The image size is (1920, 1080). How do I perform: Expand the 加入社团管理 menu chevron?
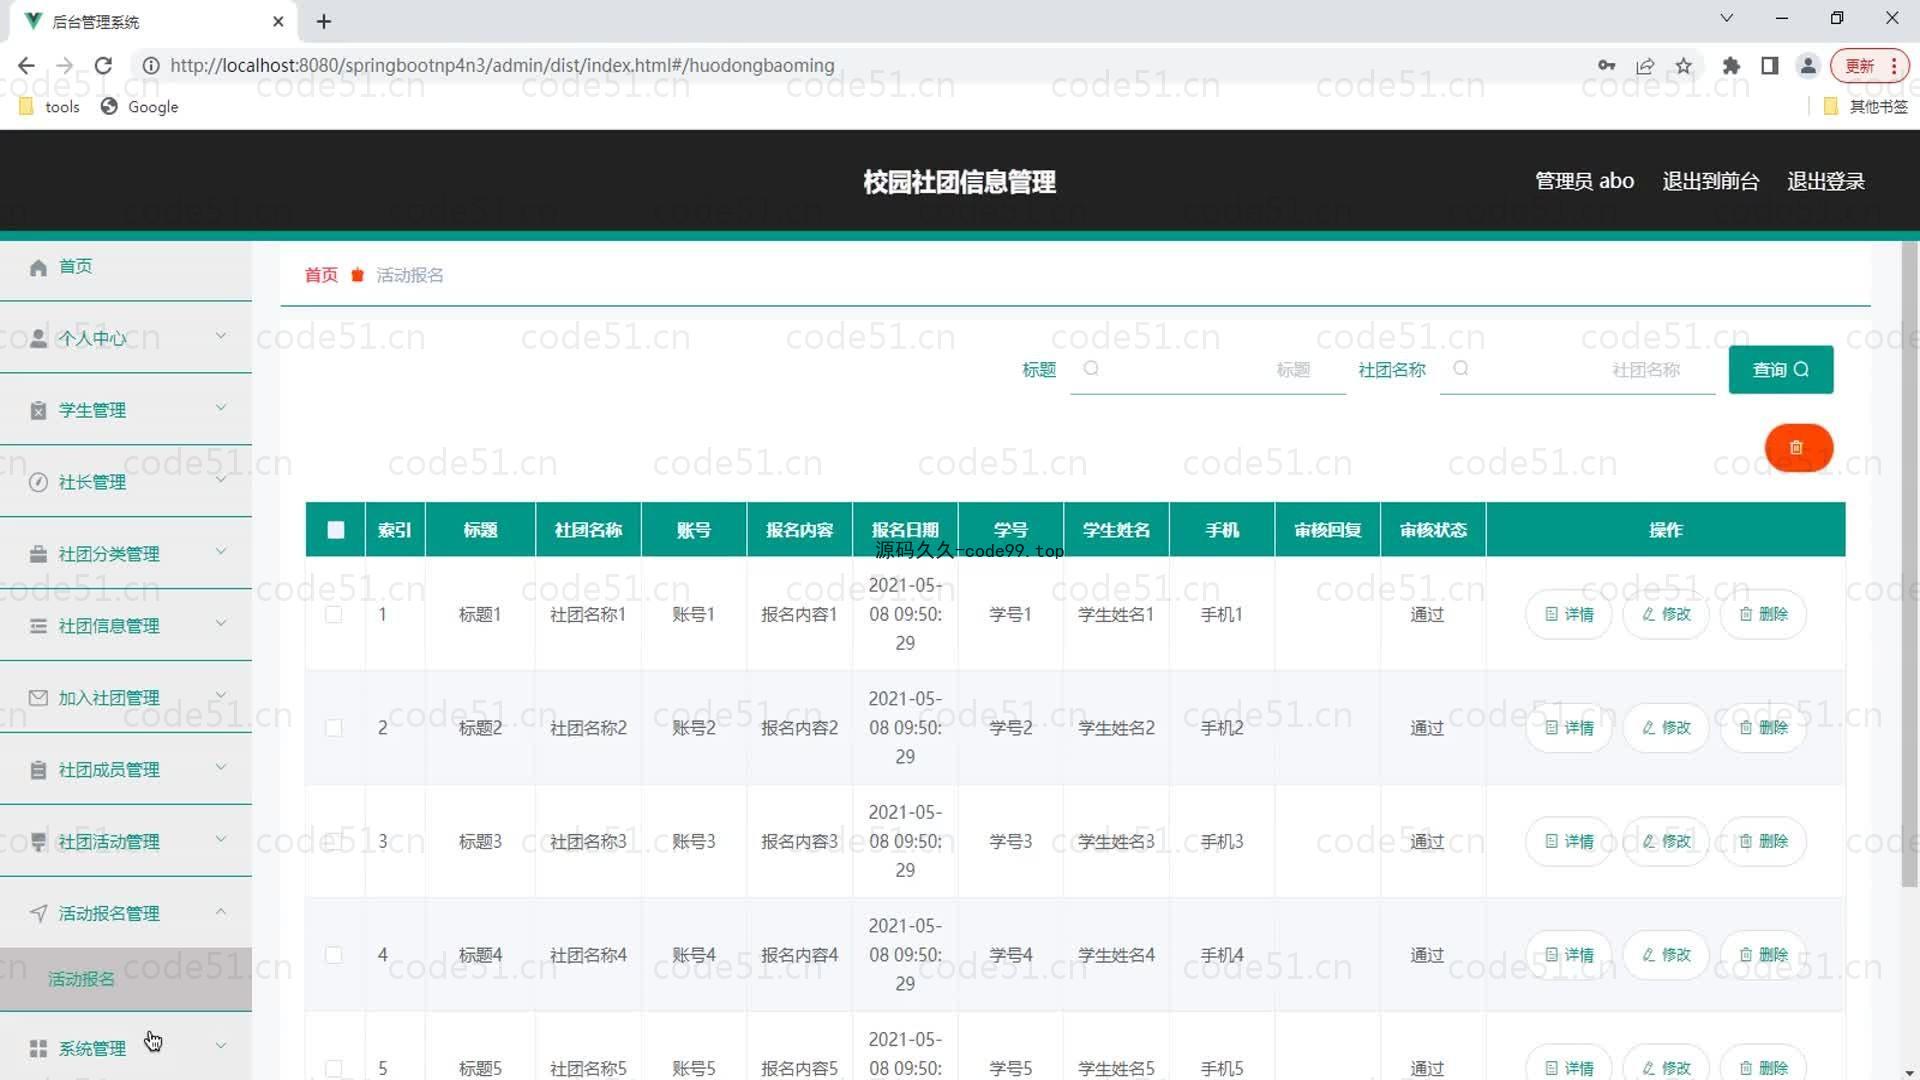[221, 696]
